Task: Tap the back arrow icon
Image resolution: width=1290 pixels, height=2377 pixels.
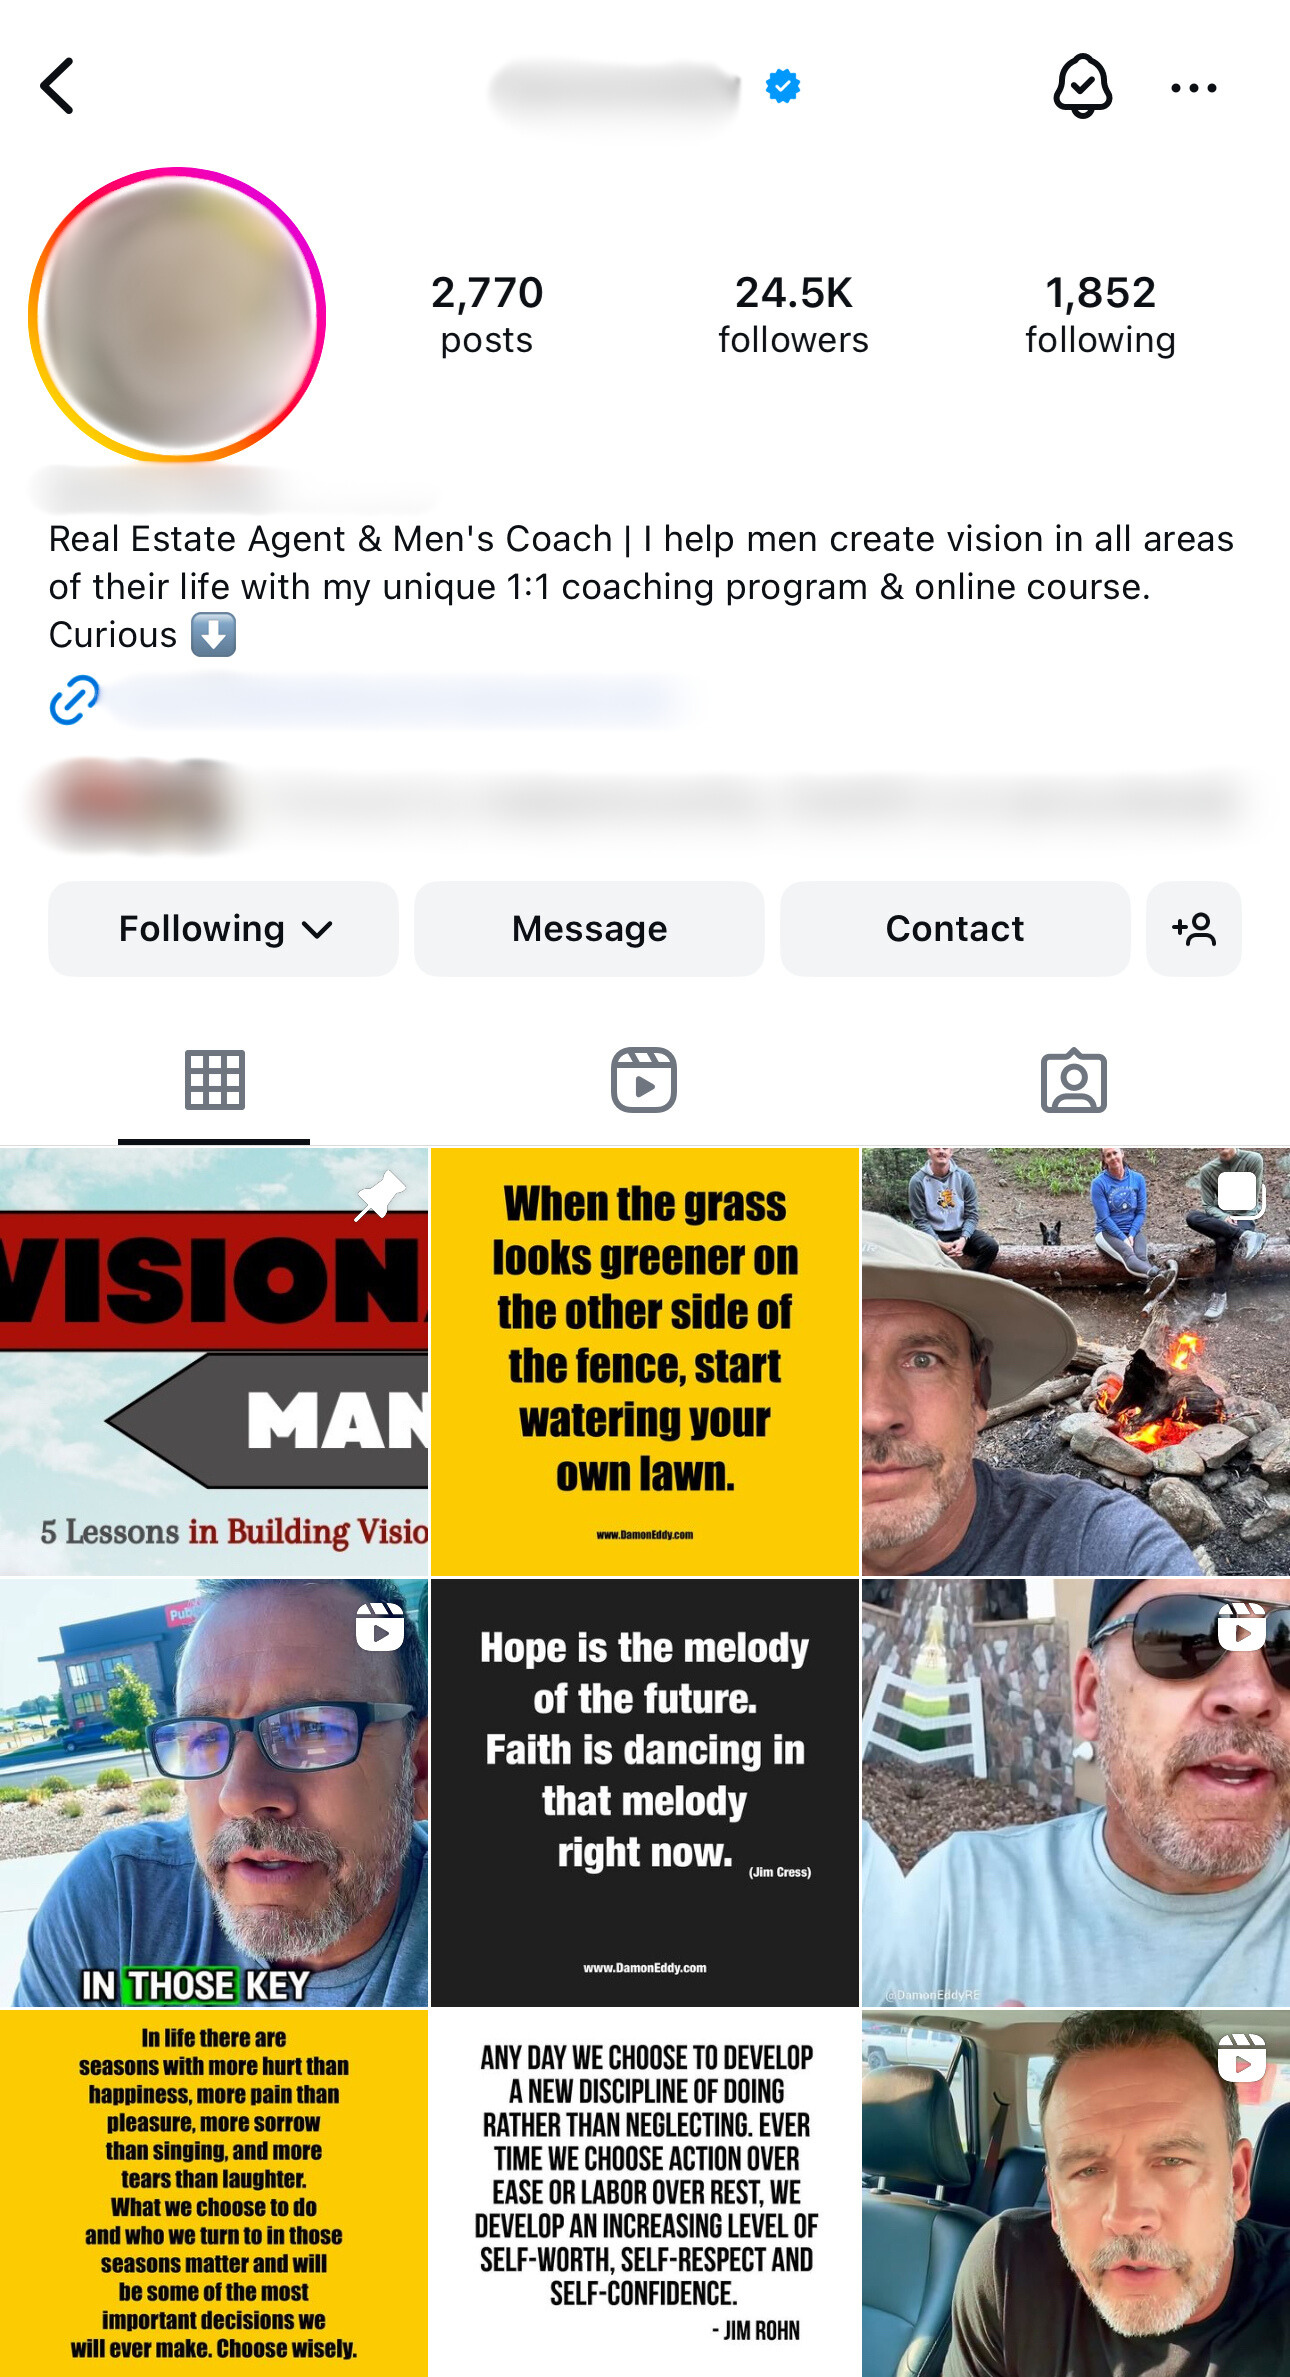Action: pos(57,86)
